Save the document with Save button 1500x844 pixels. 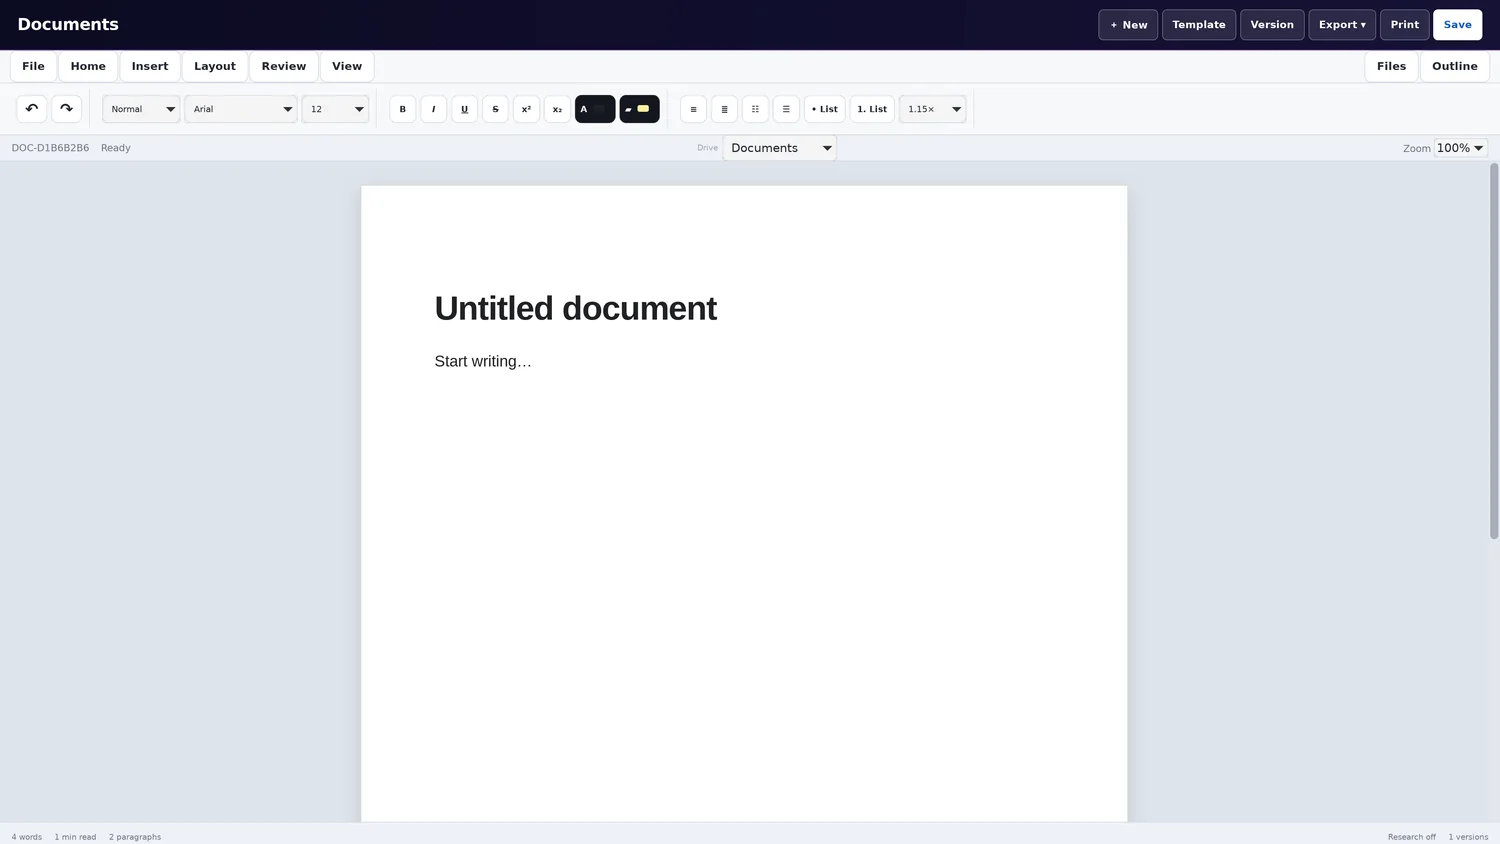tap(1457, 25)
